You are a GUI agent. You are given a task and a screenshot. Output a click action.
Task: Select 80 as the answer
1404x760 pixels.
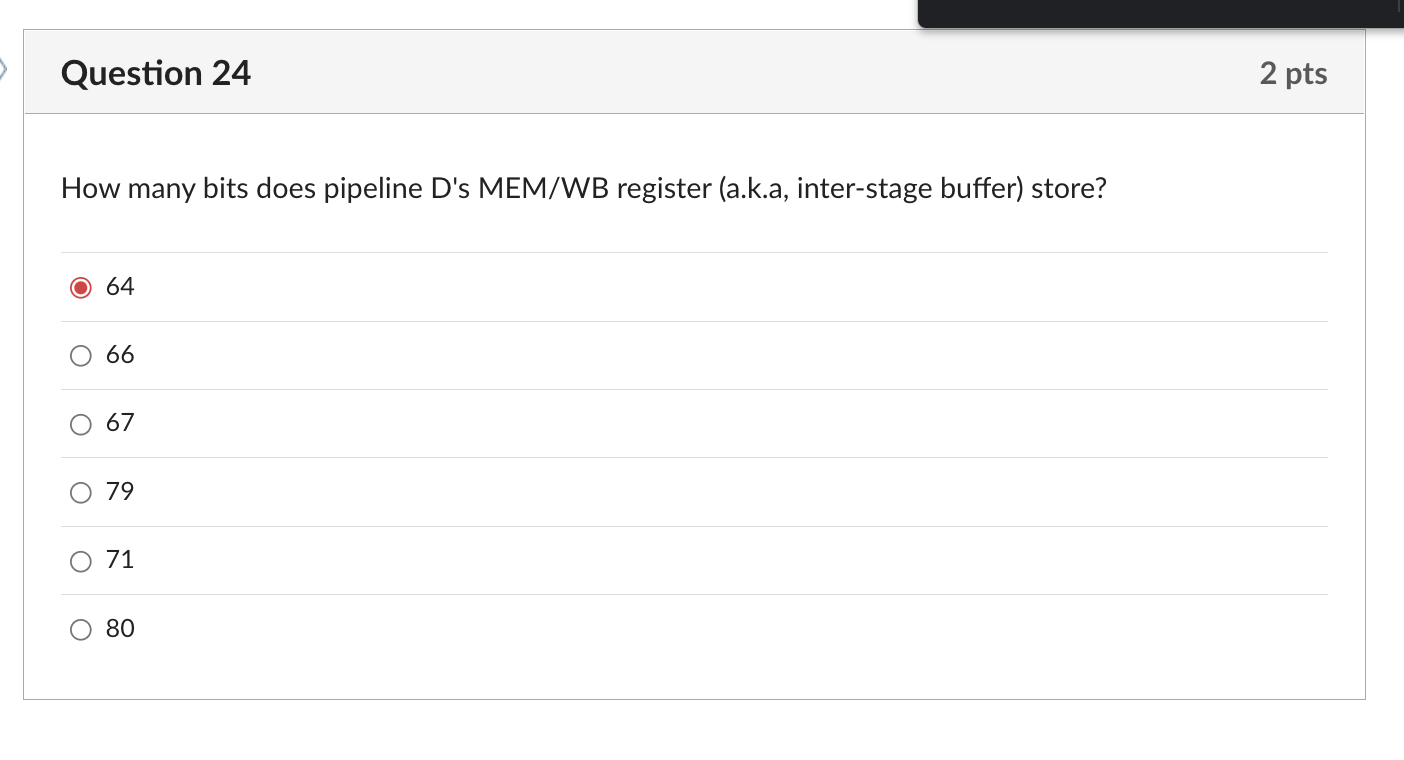(x=80, y=630)
